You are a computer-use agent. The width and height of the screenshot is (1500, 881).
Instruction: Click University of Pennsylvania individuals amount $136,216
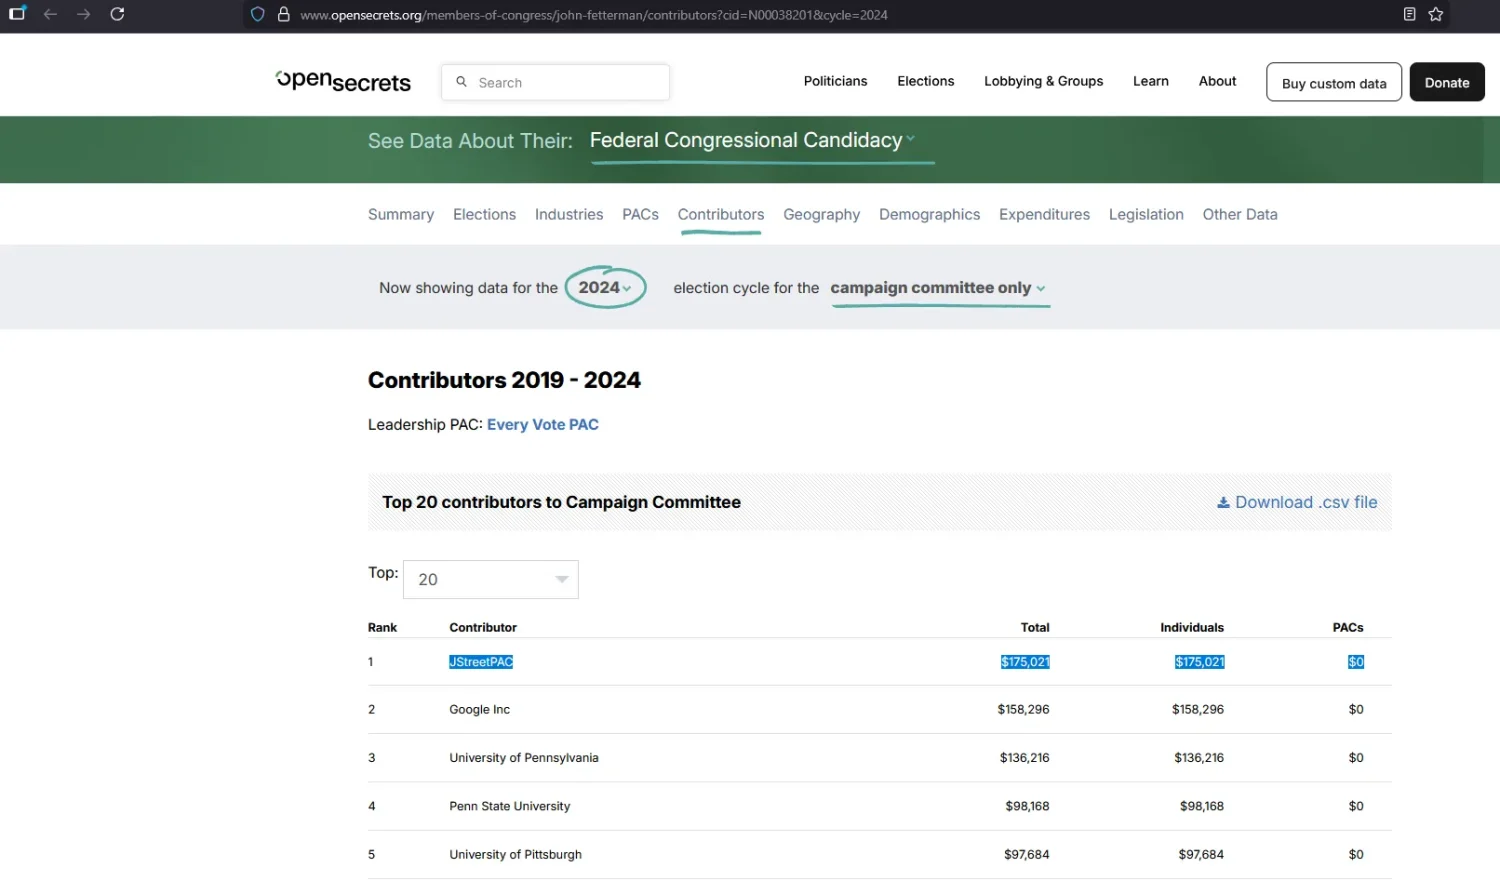[1199, 757]
